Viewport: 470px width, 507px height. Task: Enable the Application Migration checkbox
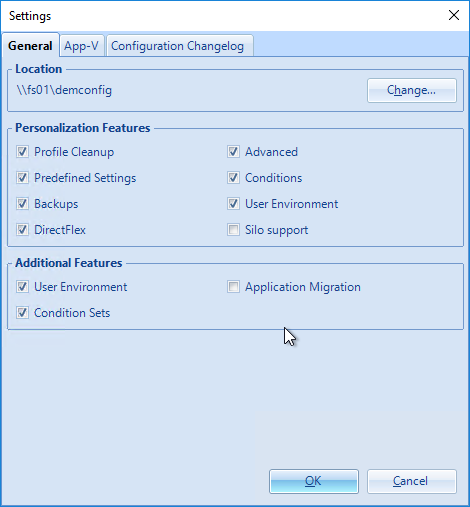[233, 287]
